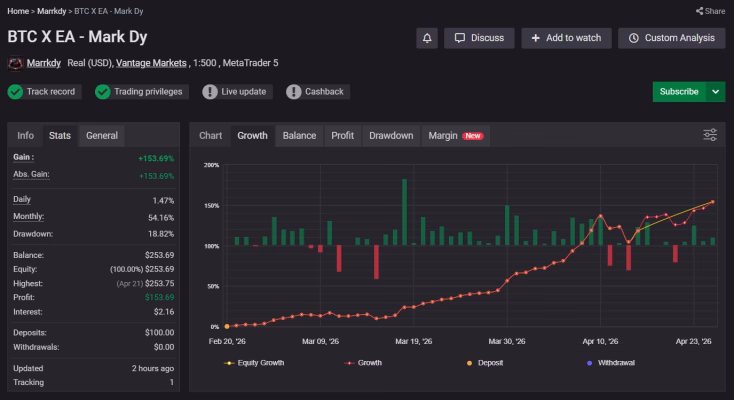Open the Custom Analysis button
The height and width of the screenshot is (400, 734).
pos(671,38)
